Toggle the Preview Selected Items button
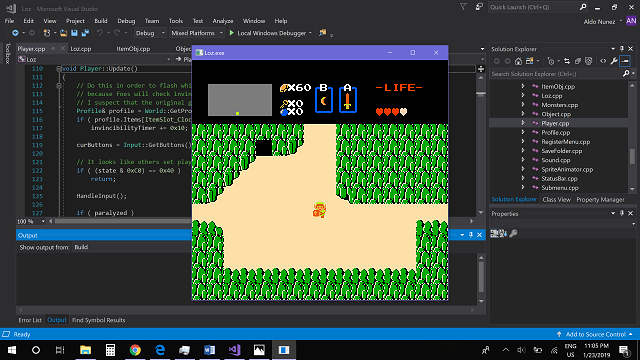 pyautogui.click(x=625, y=61)
